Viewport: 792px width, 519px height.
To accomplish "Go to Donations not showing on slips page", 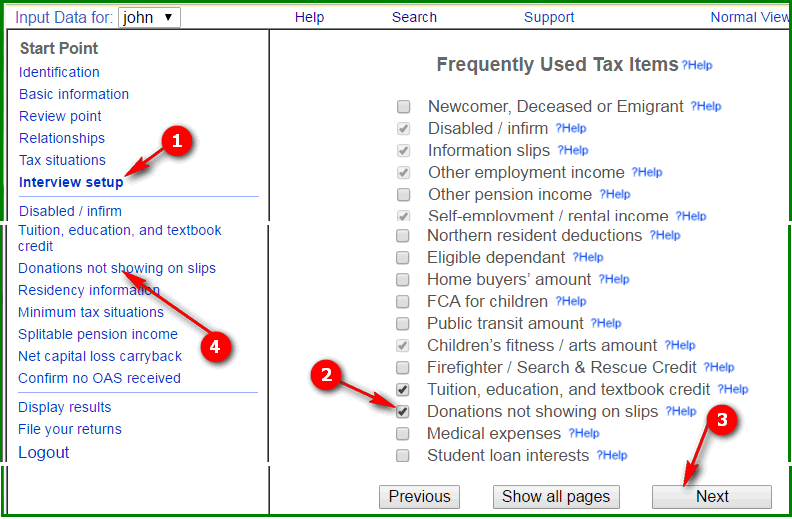I will tap(117, 268).
